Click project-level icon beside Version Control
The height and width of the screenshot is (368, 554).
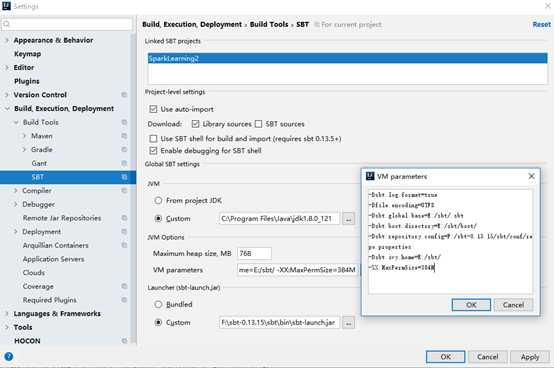point(124,95)
